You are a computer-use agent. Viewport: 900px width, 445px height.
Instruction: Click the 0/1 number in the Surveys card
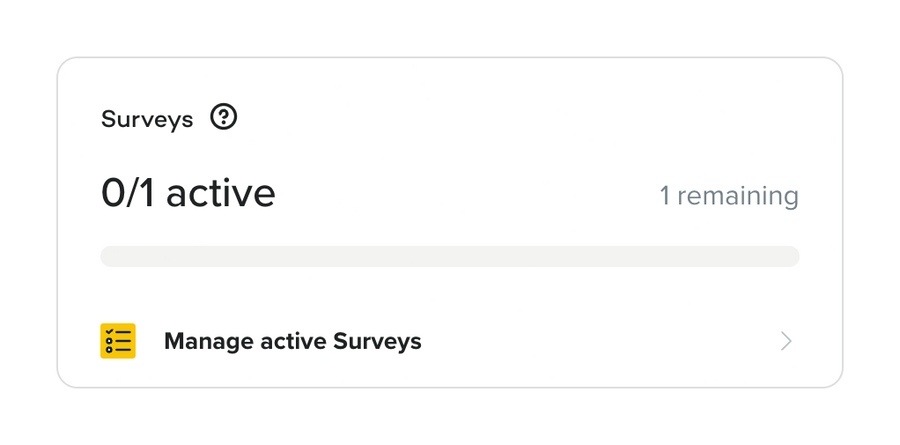click(129, 193)
